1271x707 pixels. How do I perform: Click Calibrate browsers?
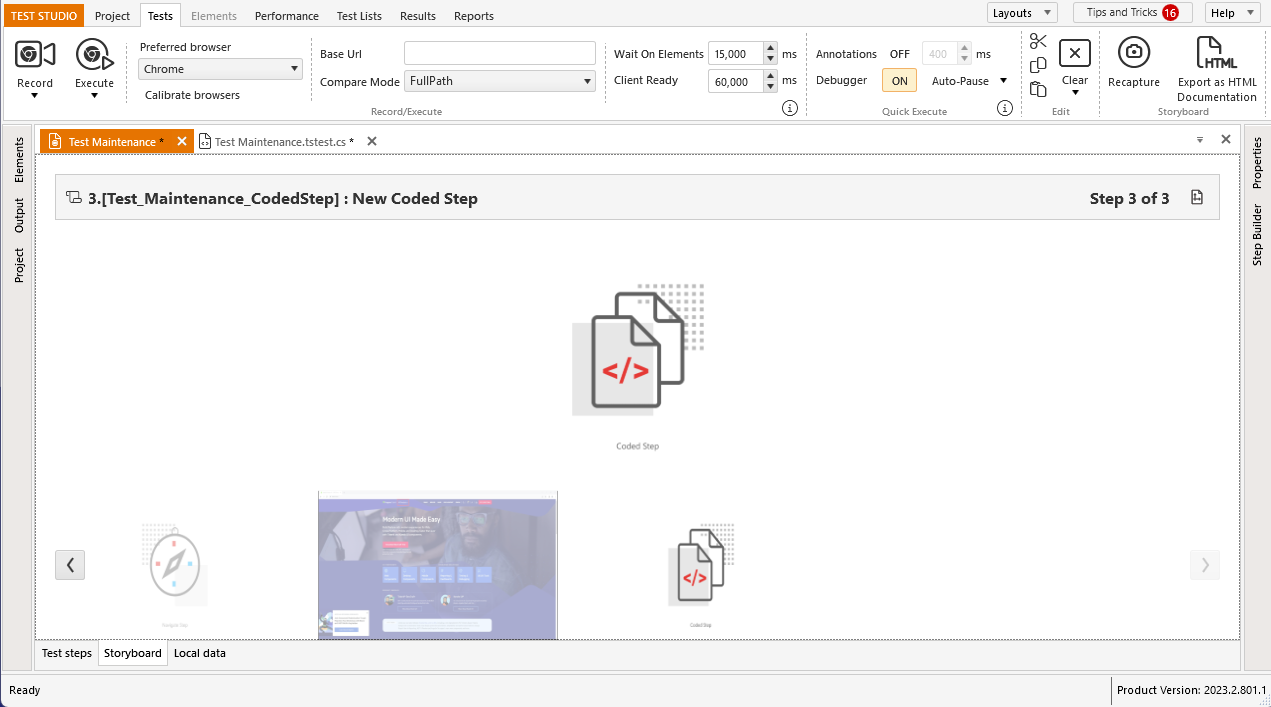pyautogui.click(x=192, y=95)
